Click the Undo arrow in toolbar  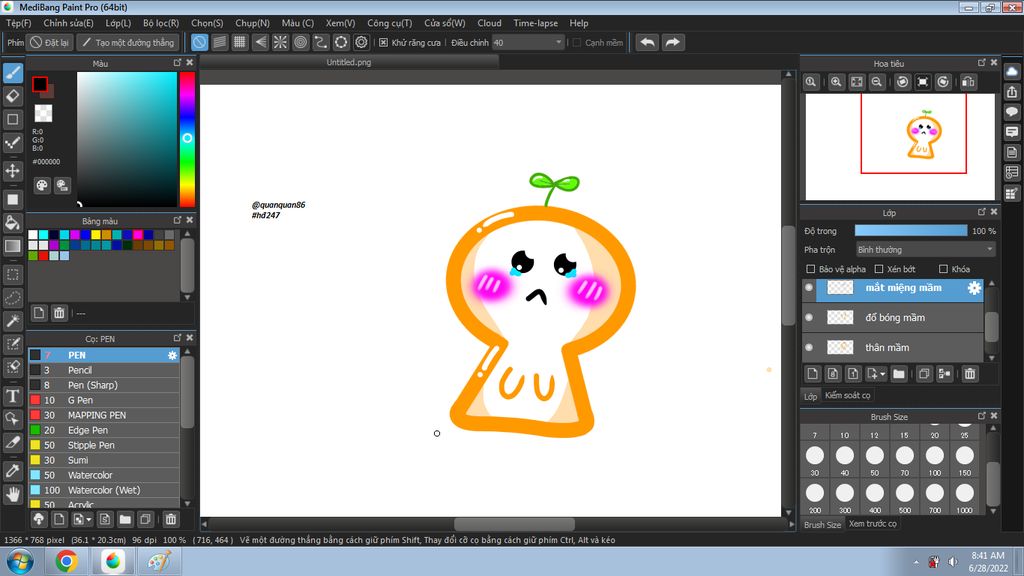click(x=647, y=42)
